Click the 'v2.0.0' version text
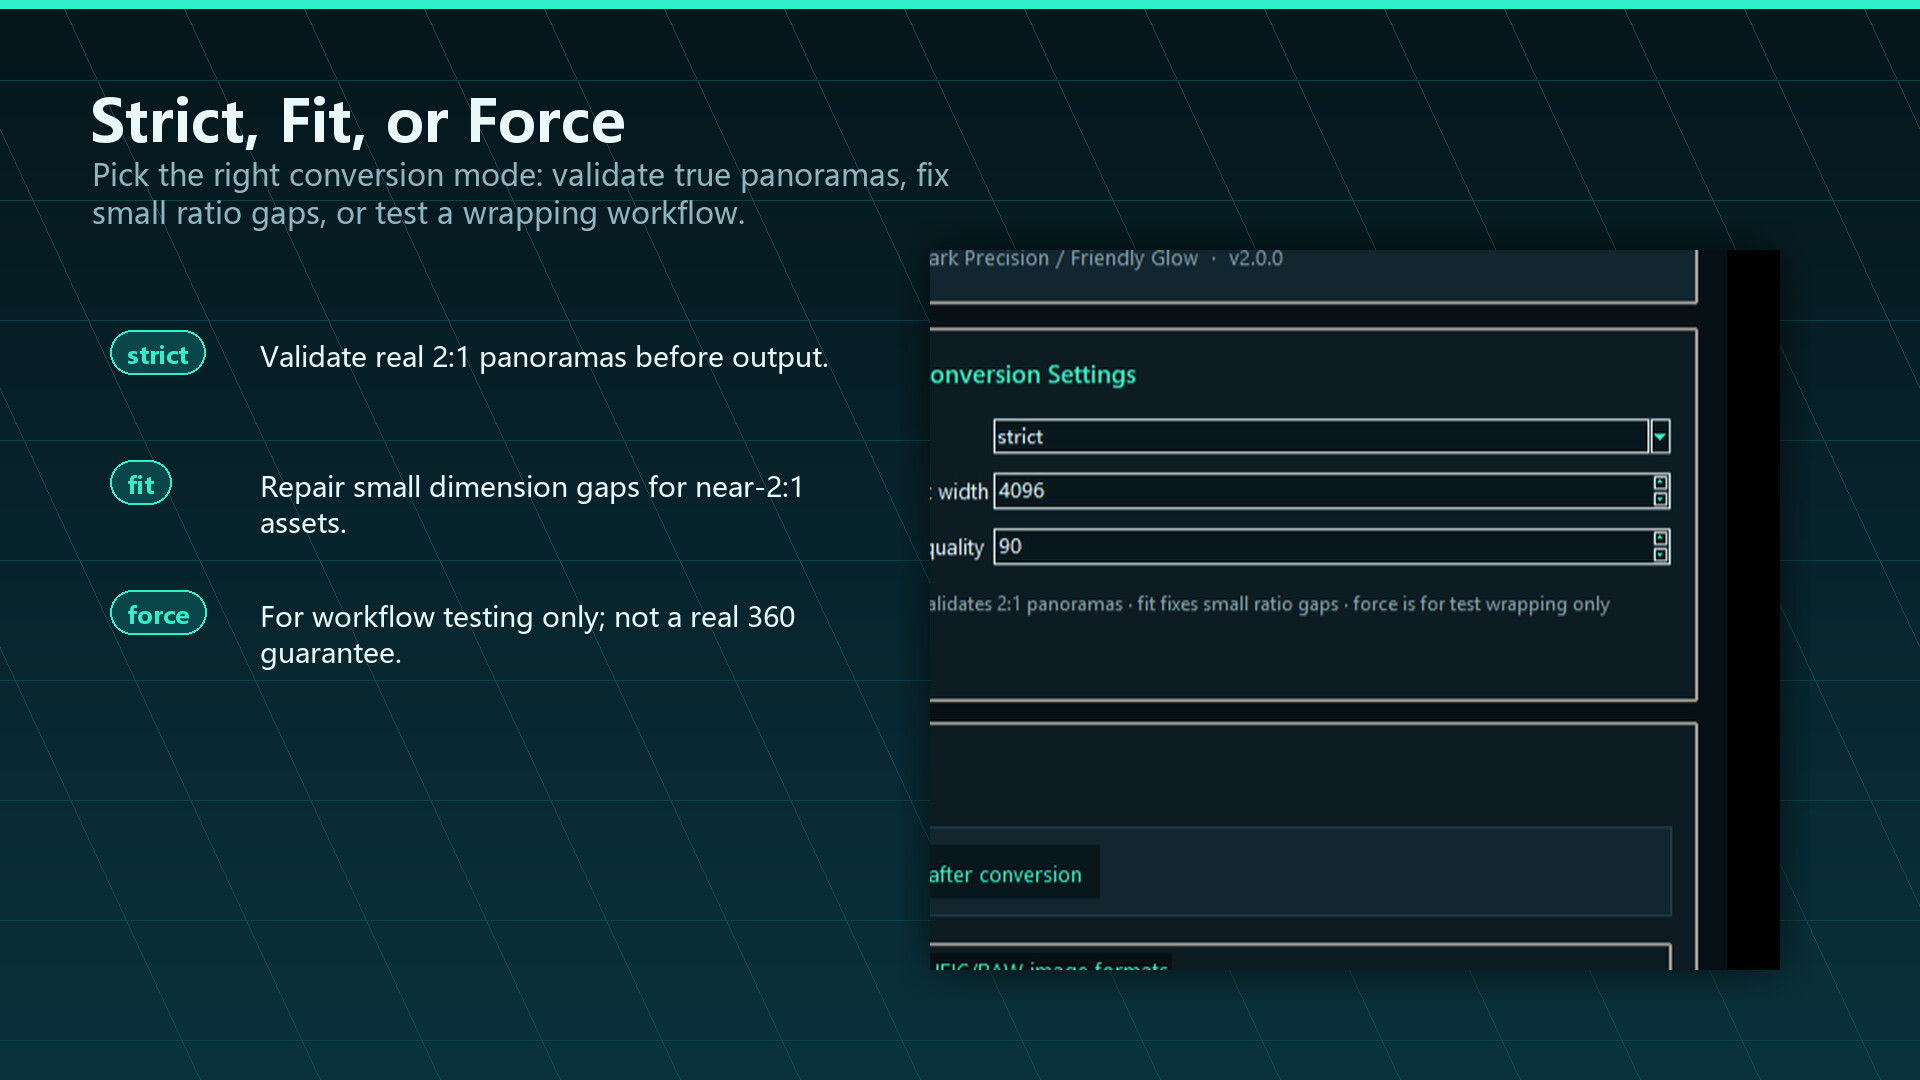1920x1080 pixels. point(1256,258)
